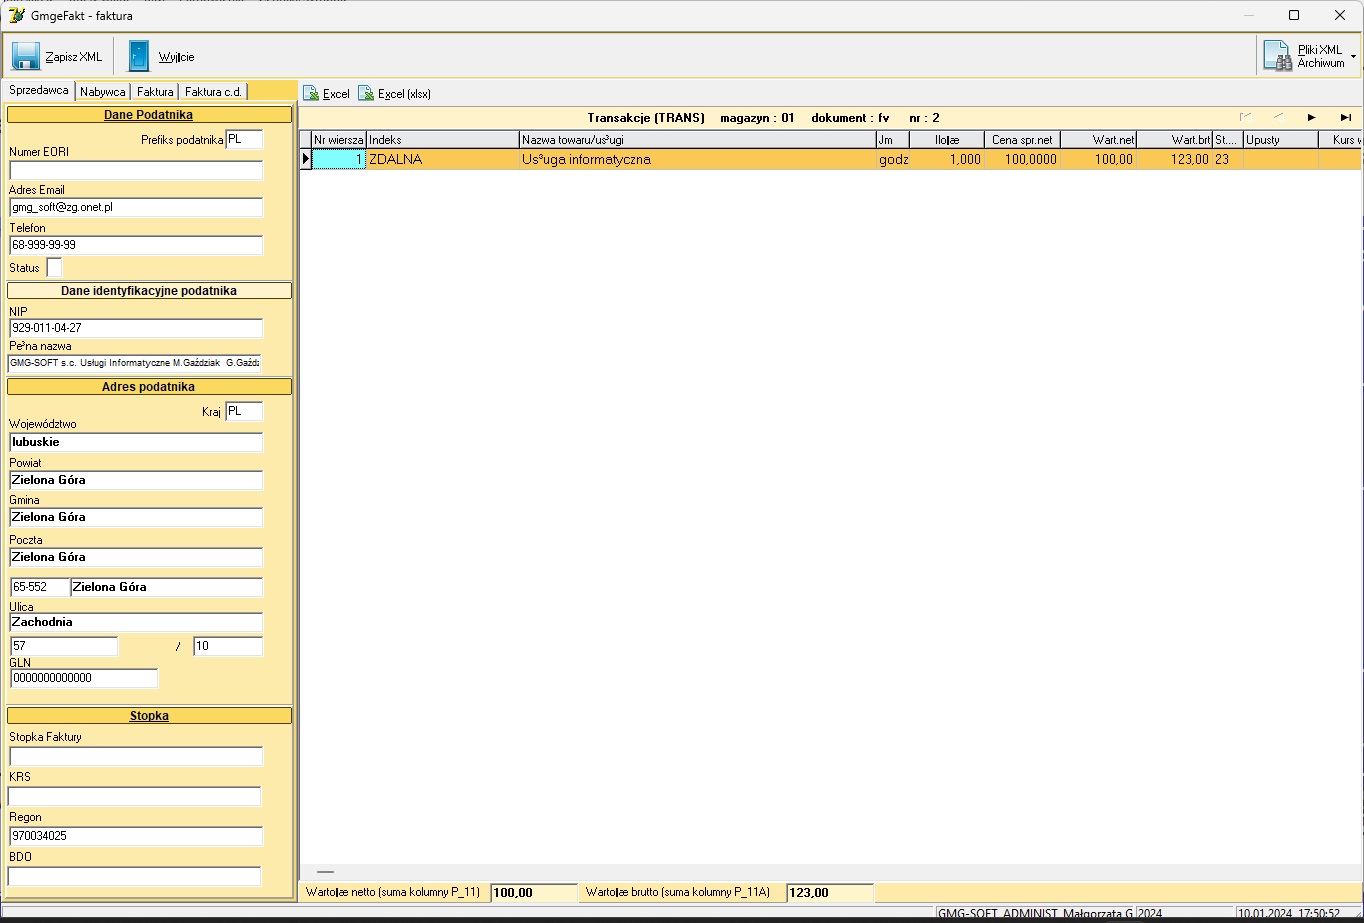Click the city field next to postal code
Screen dimensions: 1364x923
coord(167,587)
